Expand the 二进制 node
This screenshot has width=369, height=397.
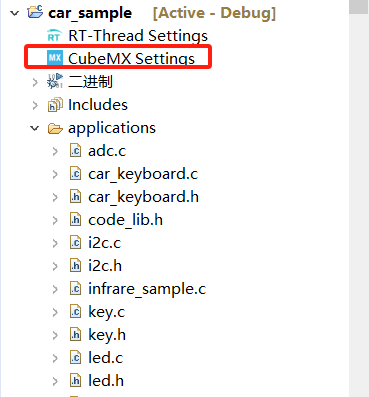tap(35, 82)
